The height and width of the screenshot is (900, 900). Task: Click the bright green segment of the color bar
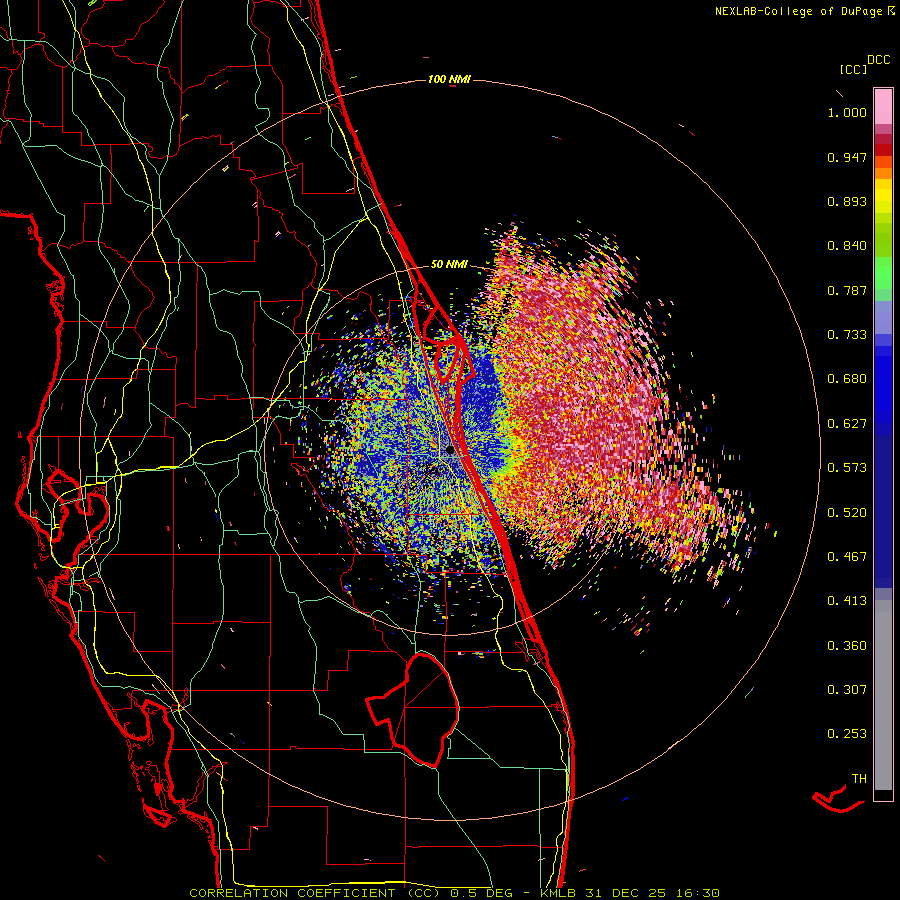pos(883,273)
